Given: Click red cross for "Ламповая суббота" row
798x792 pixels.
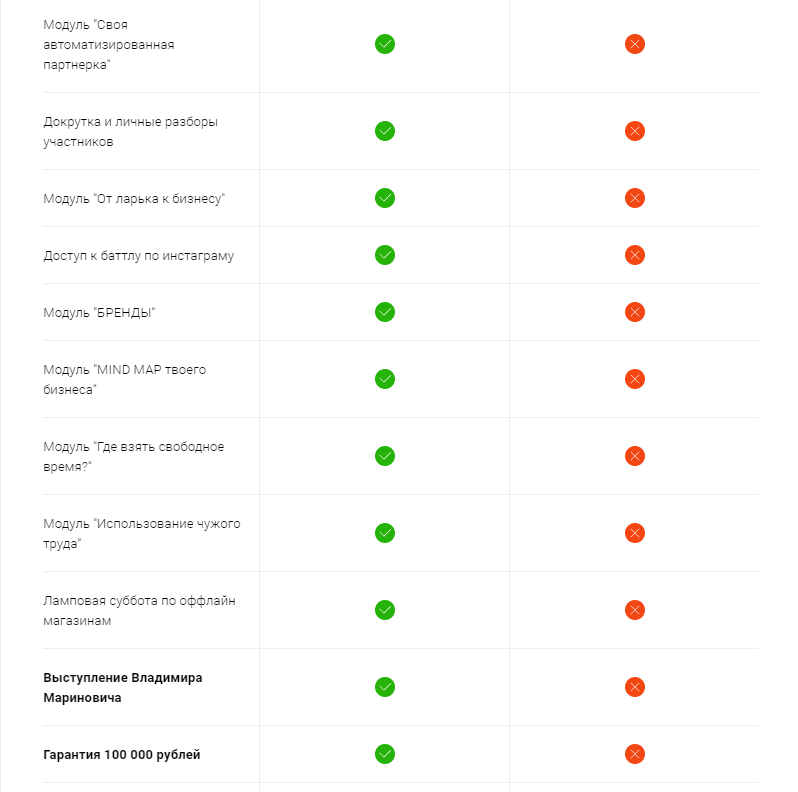Looking at the screenshot, I should tap(634, 610).
